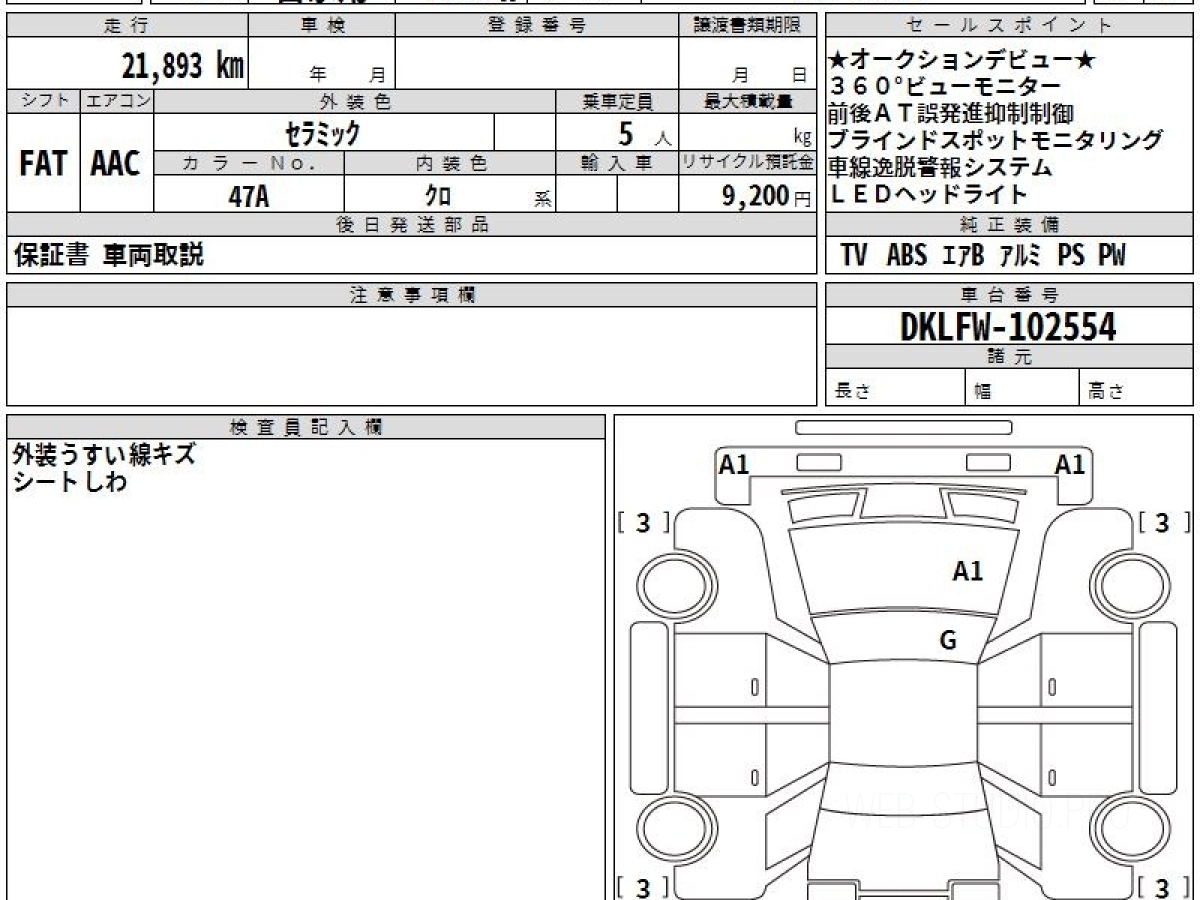Select the exterior color セラミック
Viewport: 1200px width, 900px height.
pyautogui.click(x=323, y=133)
